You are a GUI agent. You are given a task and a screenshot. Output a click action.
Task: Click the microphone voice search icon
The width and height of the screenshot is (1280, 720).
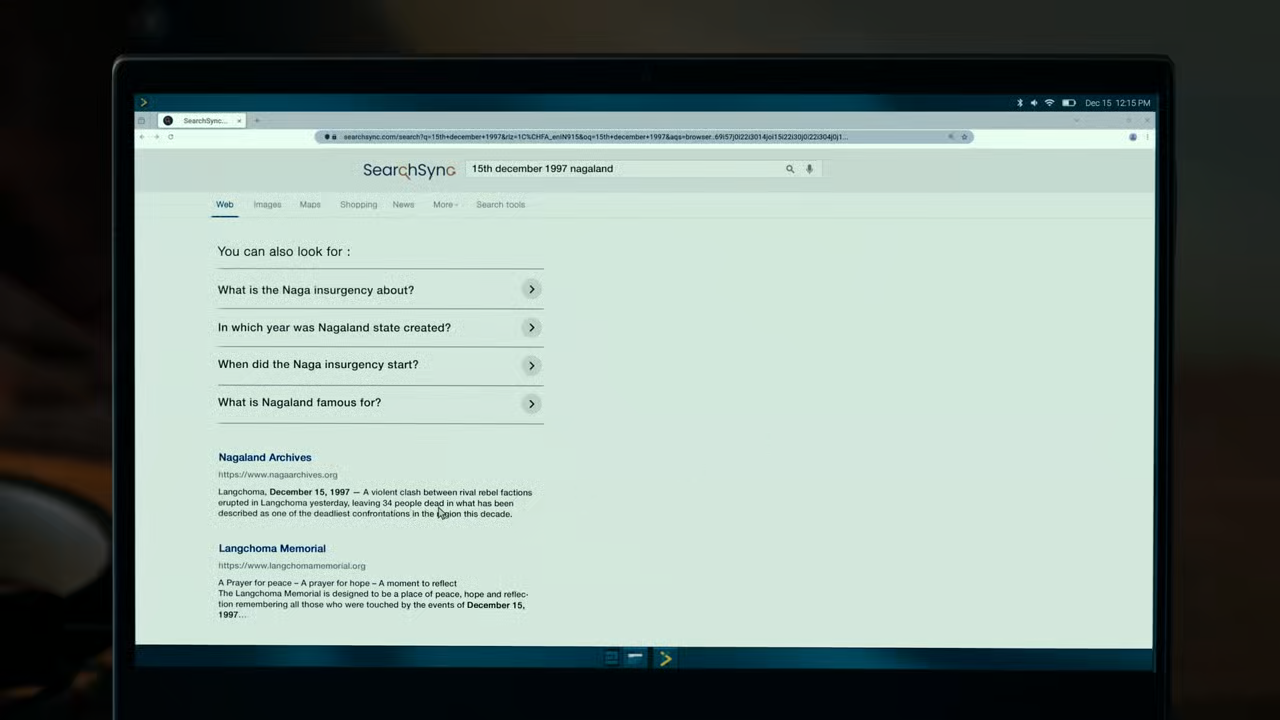(809, 169)
